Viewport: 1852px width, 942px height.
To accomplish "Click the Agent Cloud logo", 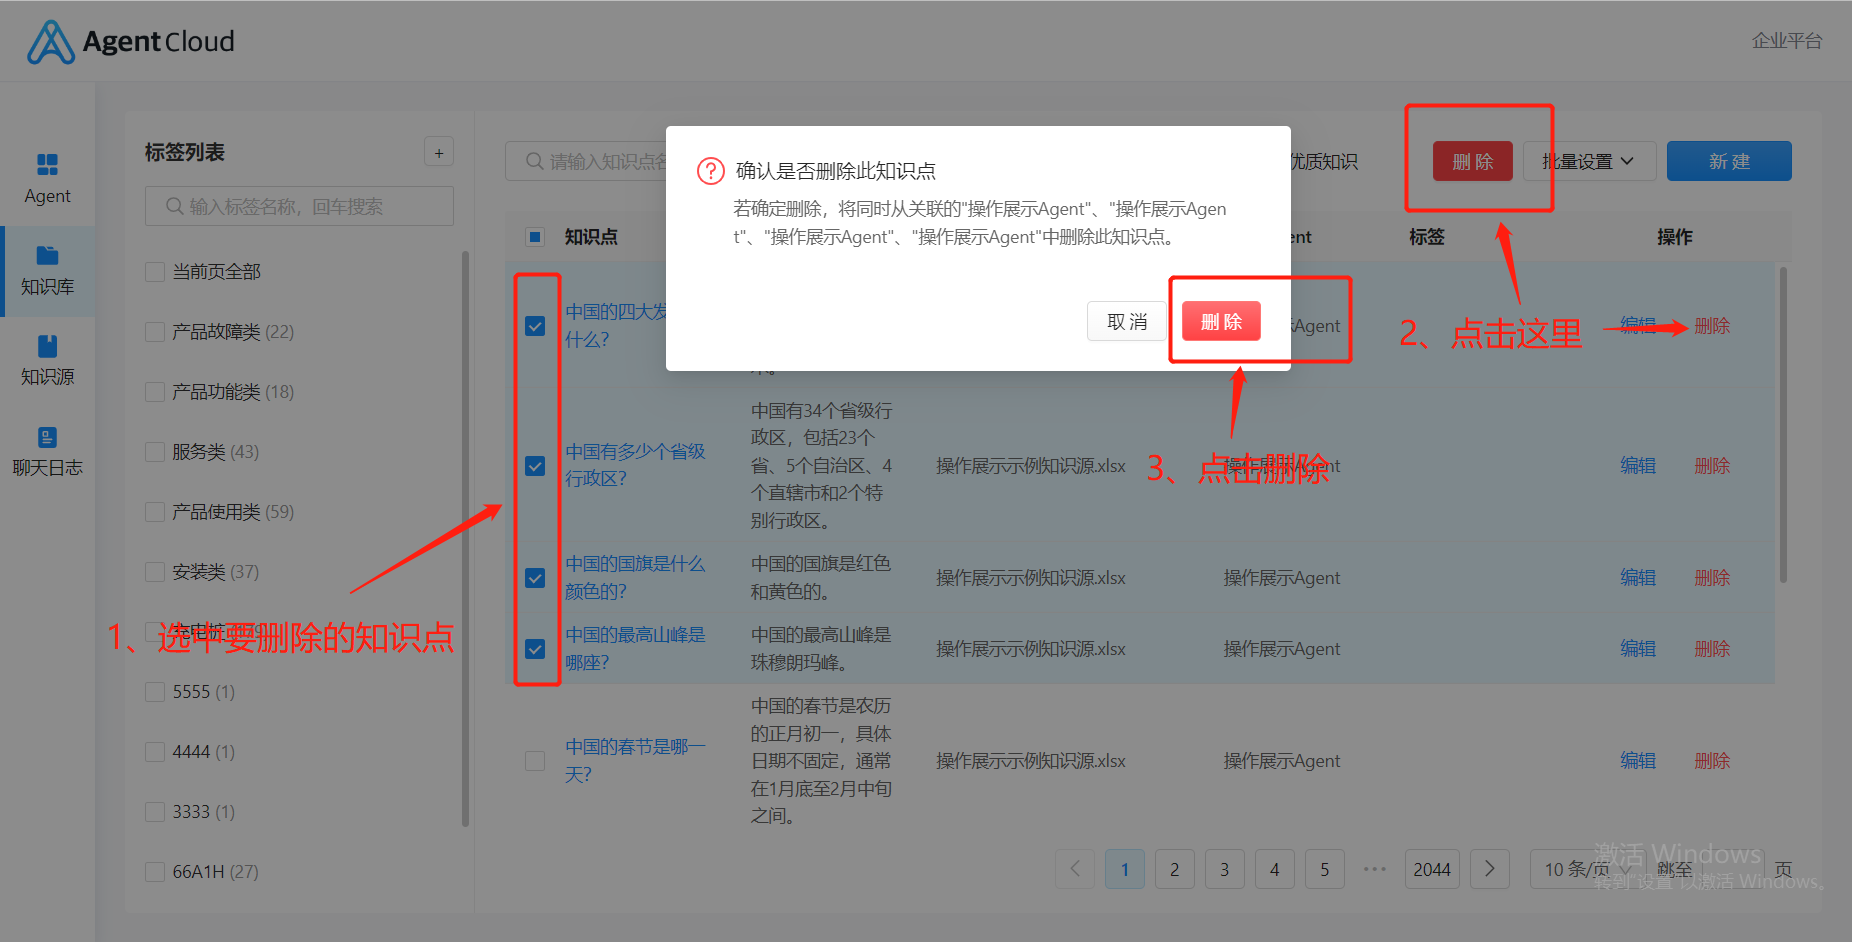I will tap(131, 42).
